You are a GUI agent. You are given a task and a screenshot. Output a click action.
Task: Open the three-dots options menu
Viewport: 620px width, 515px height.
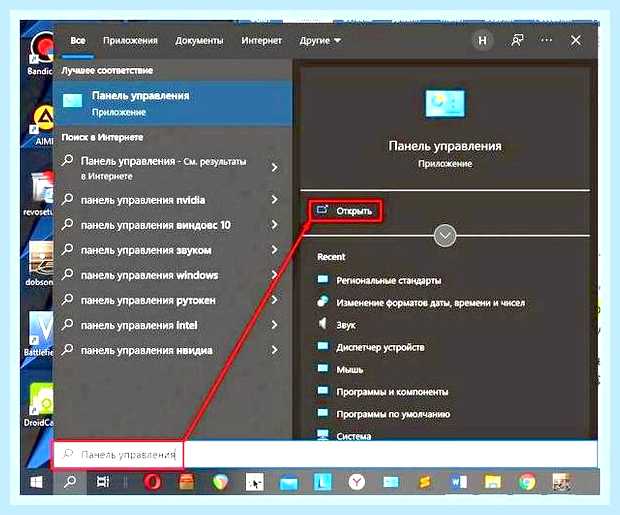[546, 40]
